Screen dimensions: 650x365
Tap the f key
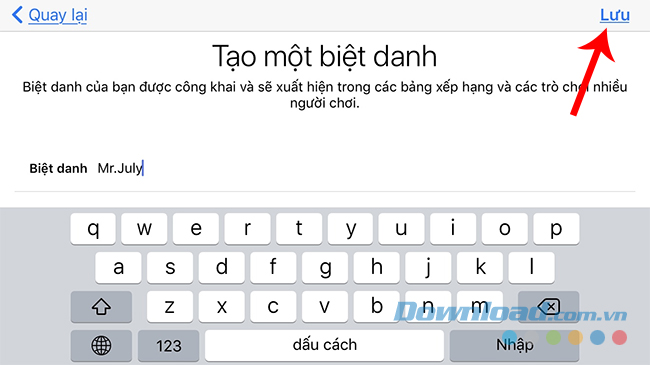tap(273, 268)
